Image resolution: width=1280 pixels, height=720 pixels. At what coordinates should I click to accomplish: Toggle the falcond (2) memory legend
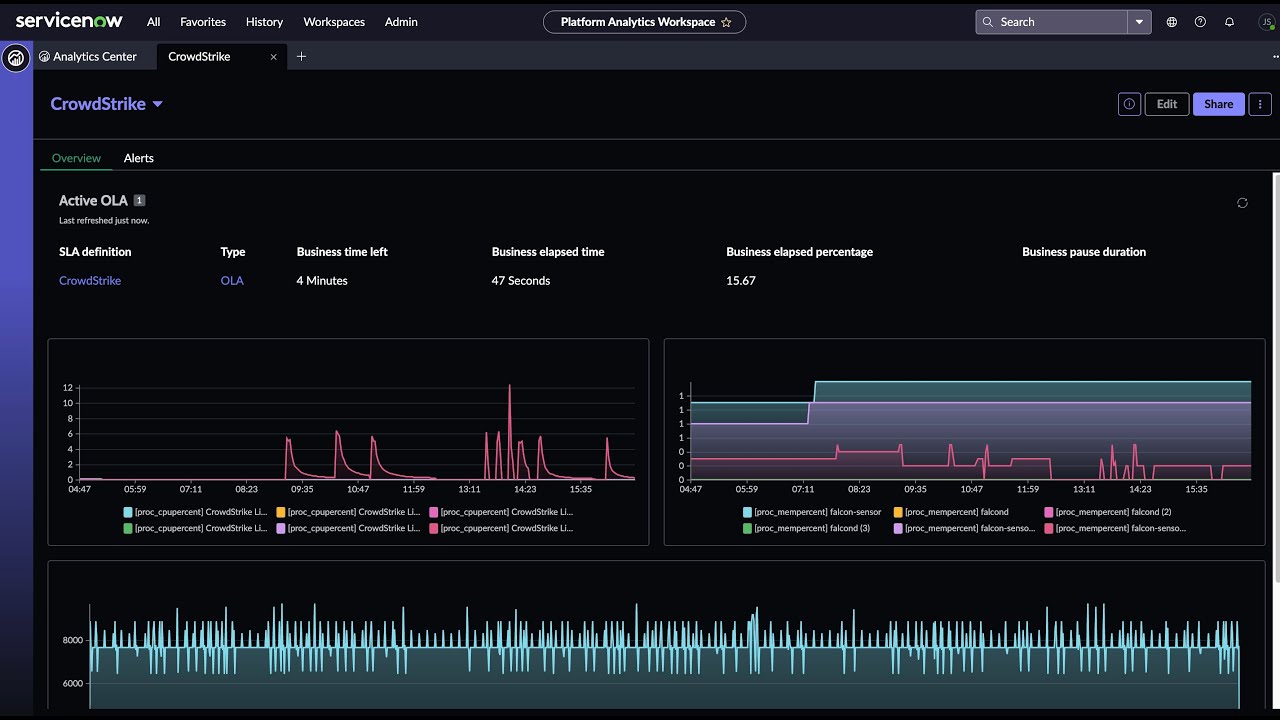click(1108, 512)
